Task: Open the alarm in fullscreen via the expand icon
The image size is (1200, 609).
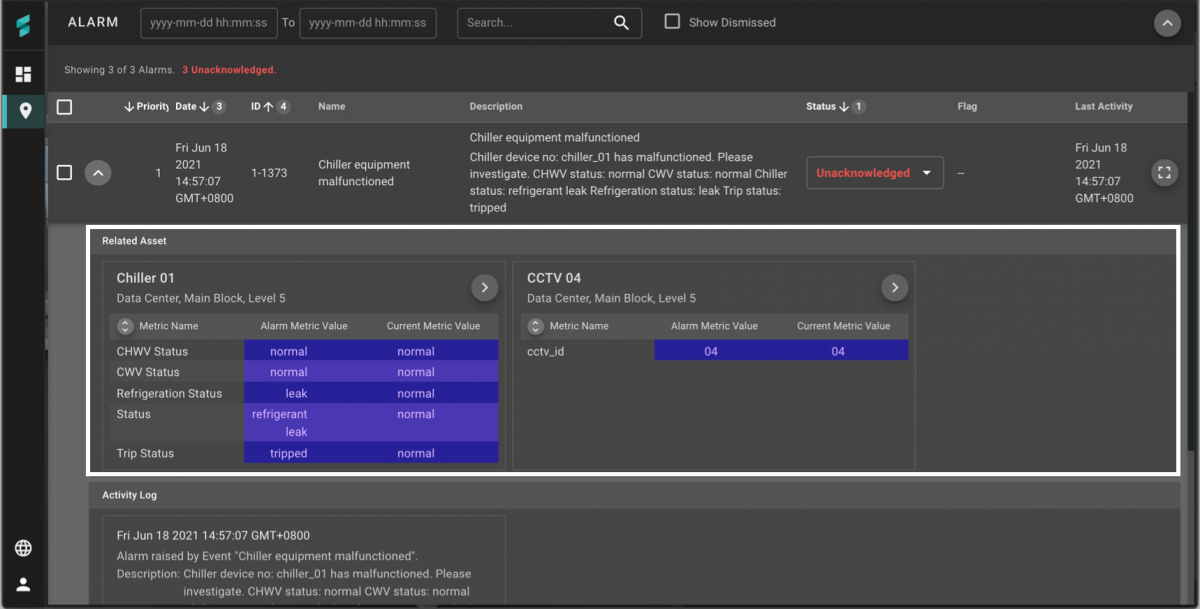Action: [1164, 172]
